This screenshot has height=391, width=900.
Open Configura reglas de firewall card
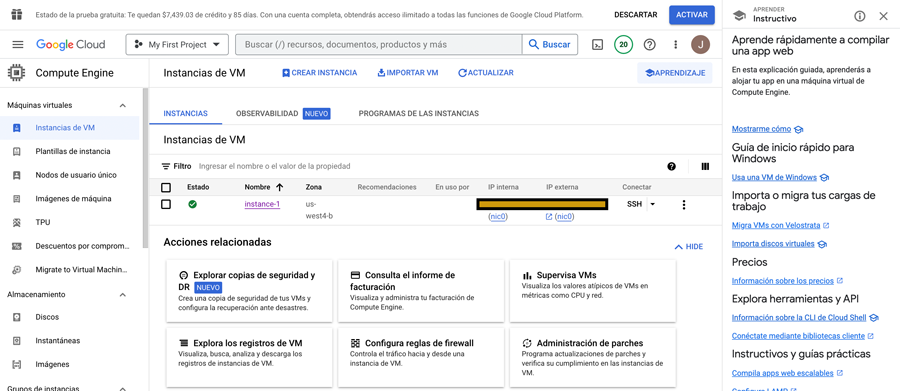click(x=421, y=358)
